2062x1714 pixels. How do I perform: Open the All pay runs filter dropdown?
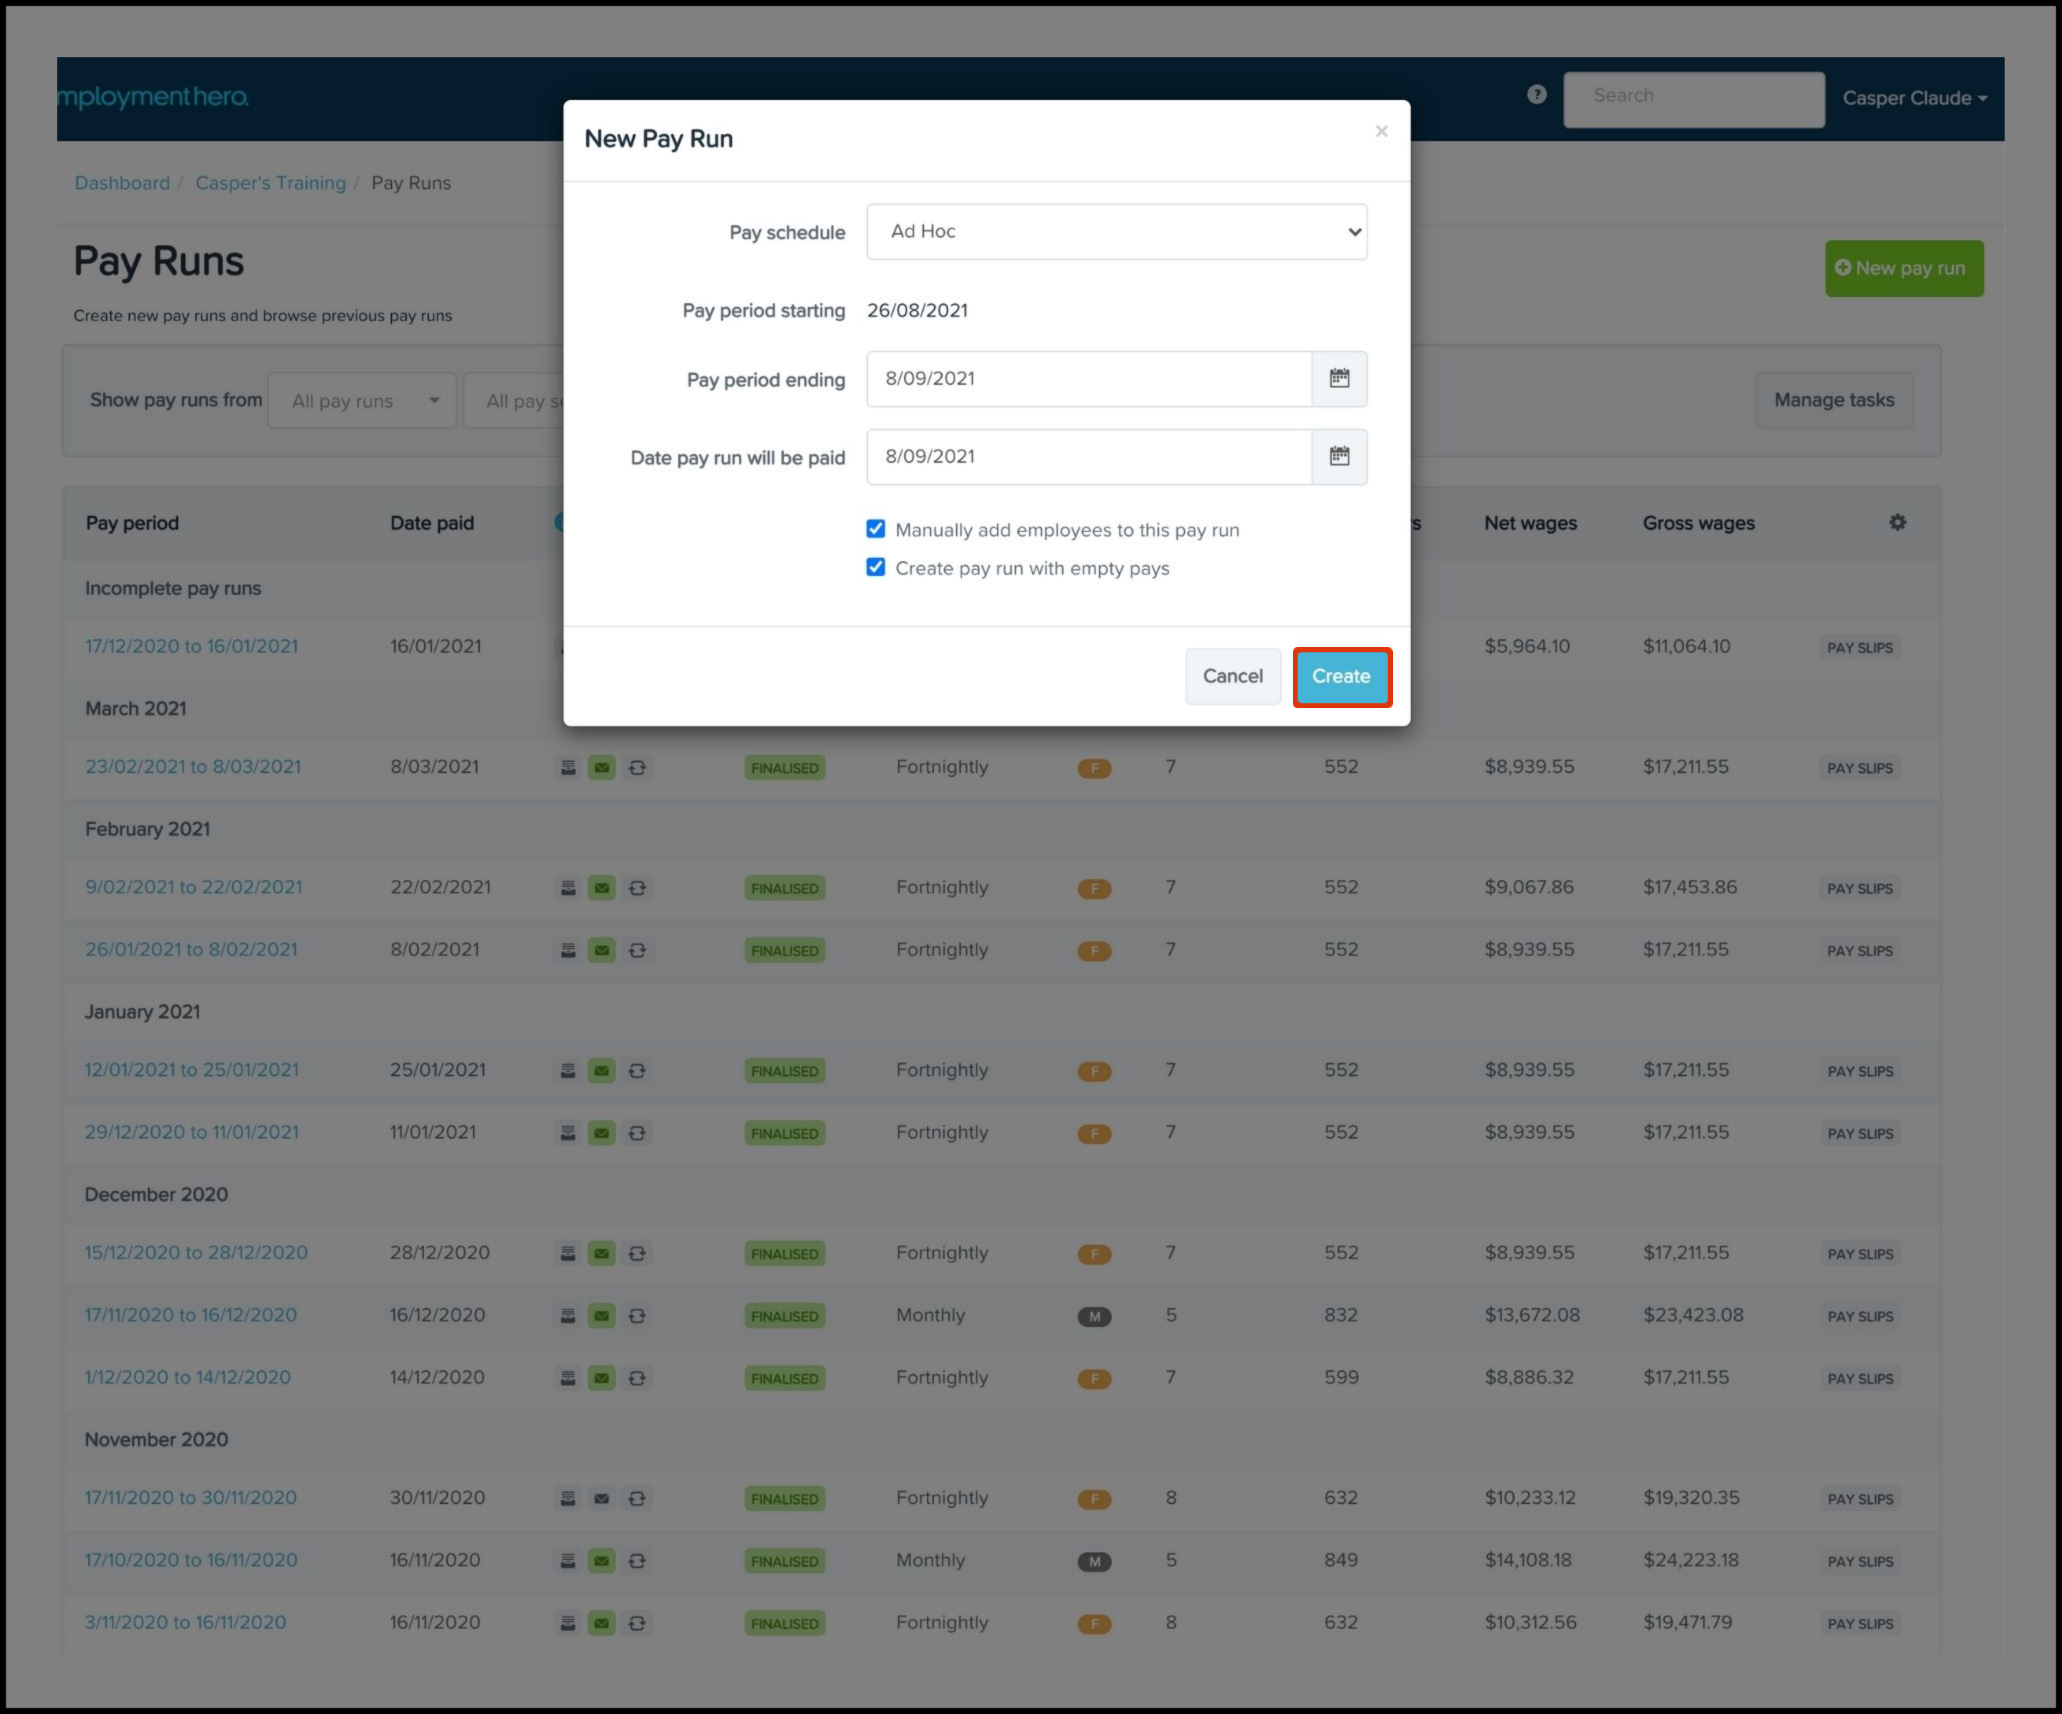coord(362,401)
